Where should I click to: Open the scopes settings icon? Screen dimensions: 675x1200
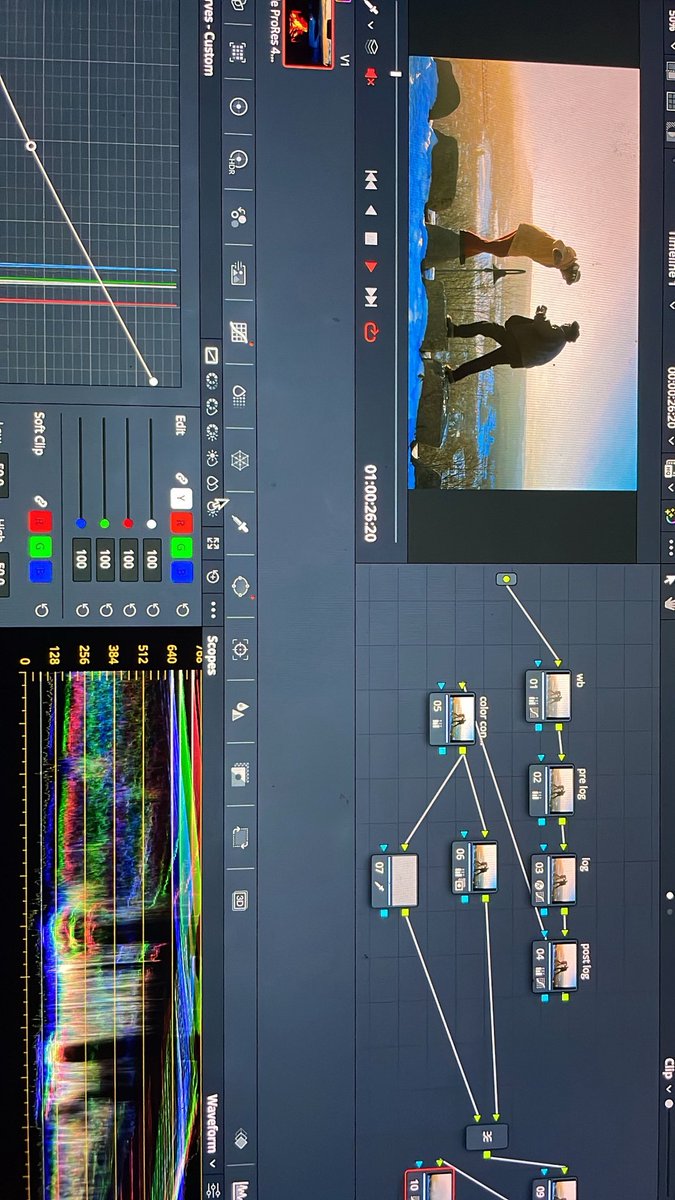tap(213, 1190)
